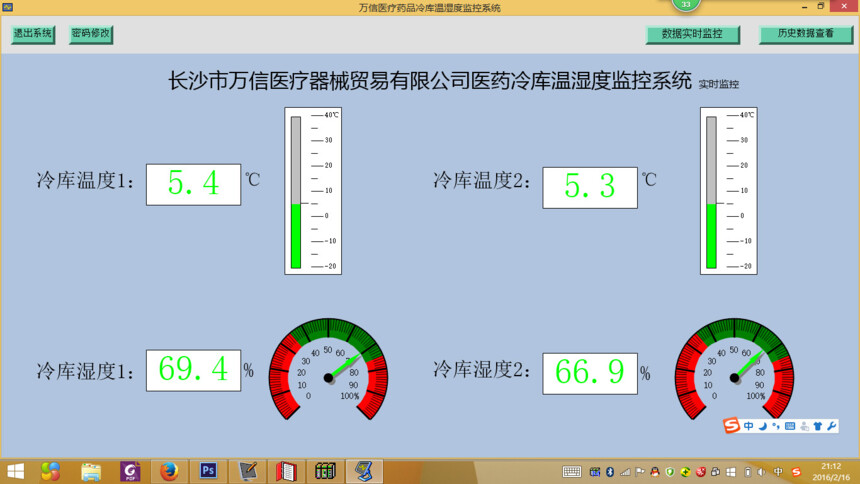This screenshot has height=484, width=860.
Task: Click the filmstrip icon in system tray
Action: [x=595, y=472]
